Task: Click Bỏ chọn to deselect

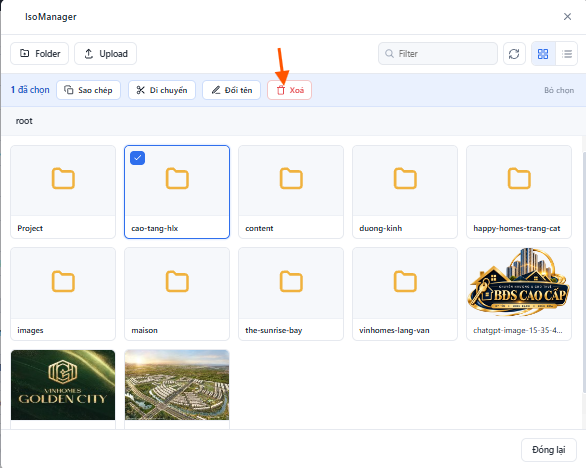Action: 559,90
